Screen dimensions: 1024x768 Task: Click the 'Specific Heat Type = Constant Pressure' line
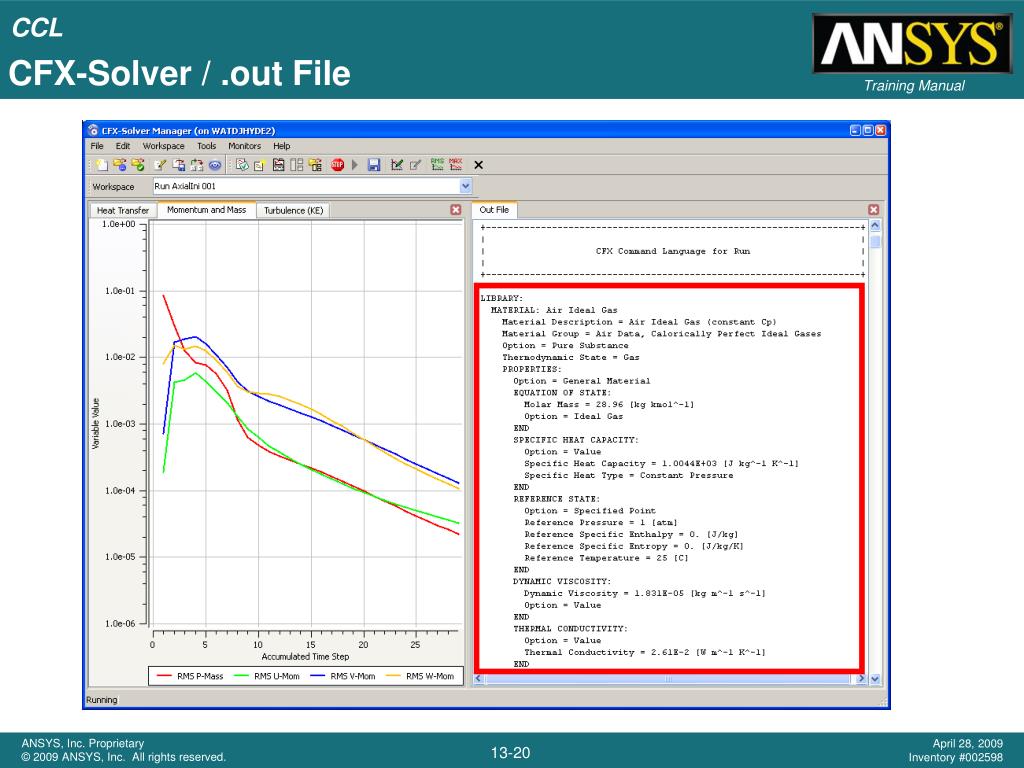pos(628,475)
